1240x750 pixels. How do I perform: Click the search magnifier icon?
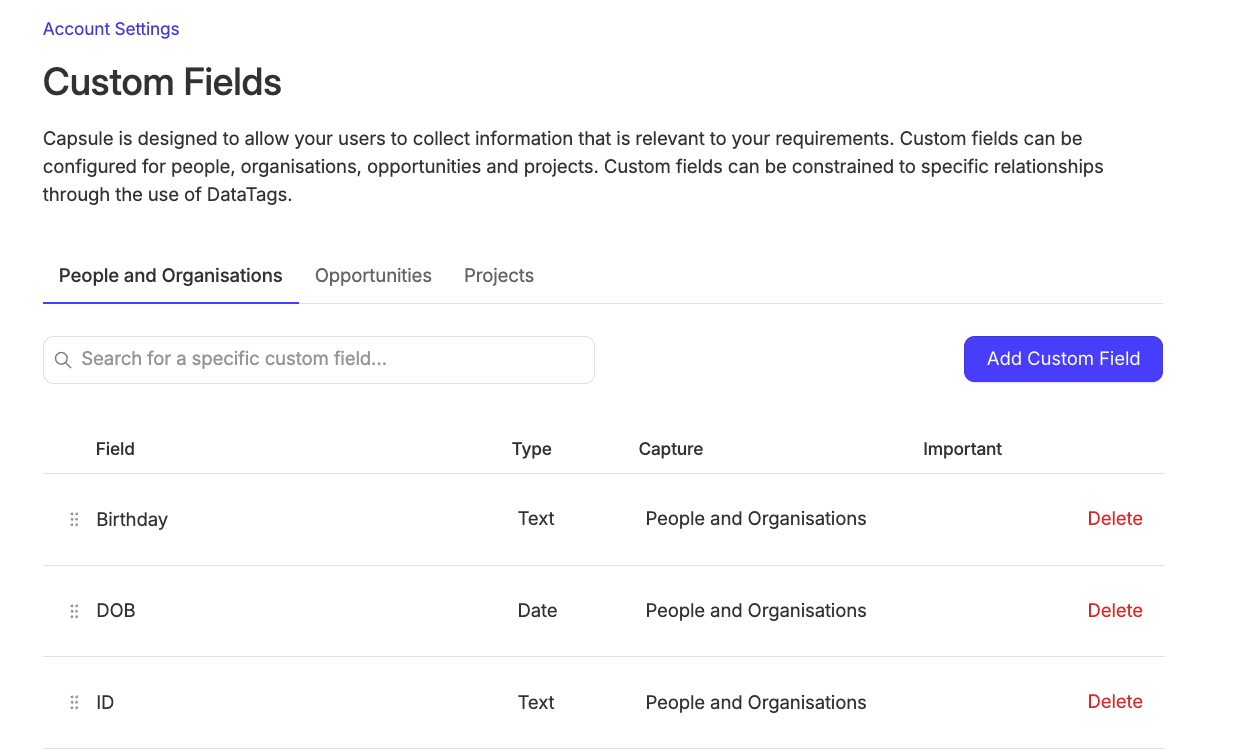point(63,360)
